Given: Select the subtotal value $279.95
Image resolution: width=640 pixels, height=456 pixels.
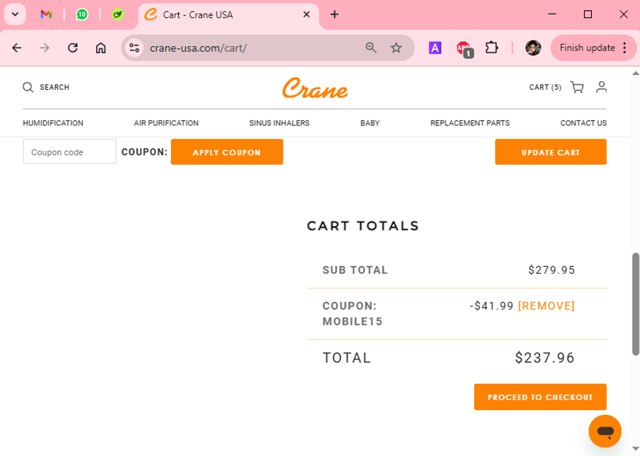Looking at the screenshot, I should point(551,270).
